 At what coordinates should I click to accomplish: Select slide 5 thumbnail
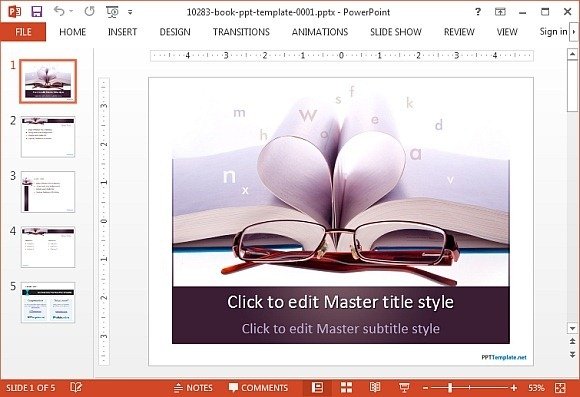[x=48, y=302]
